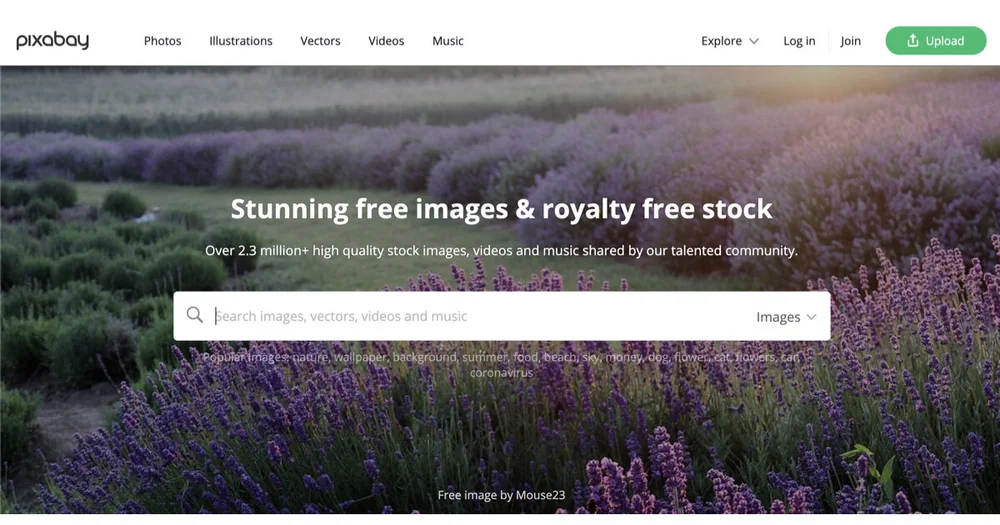Open the Illustrations section

(x=240, y=41)
